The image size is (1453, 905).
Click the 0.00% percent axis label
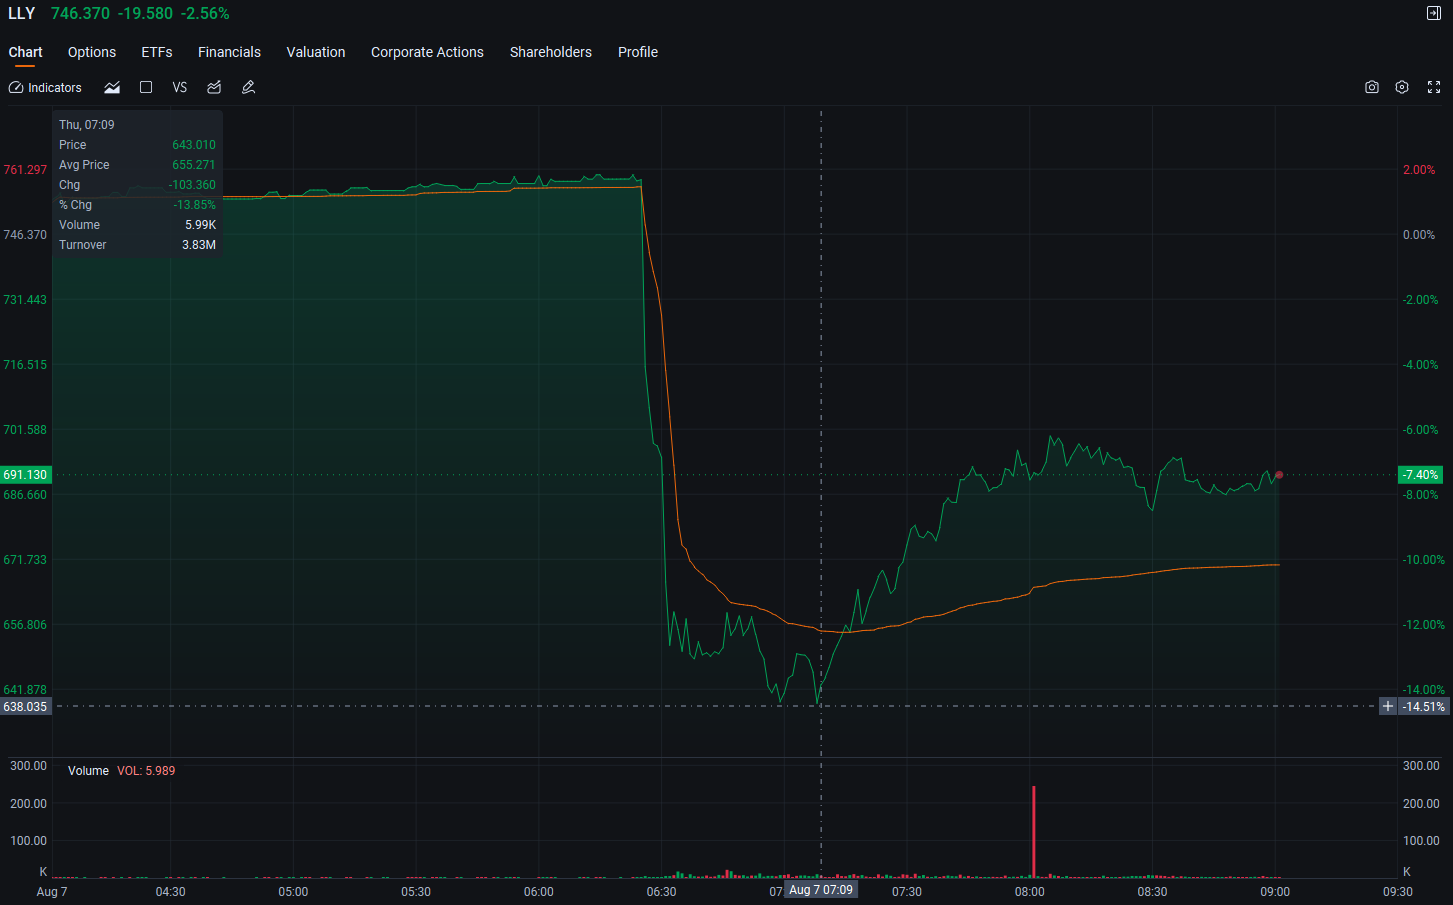pyautogui.click(x=1419, y=235)
